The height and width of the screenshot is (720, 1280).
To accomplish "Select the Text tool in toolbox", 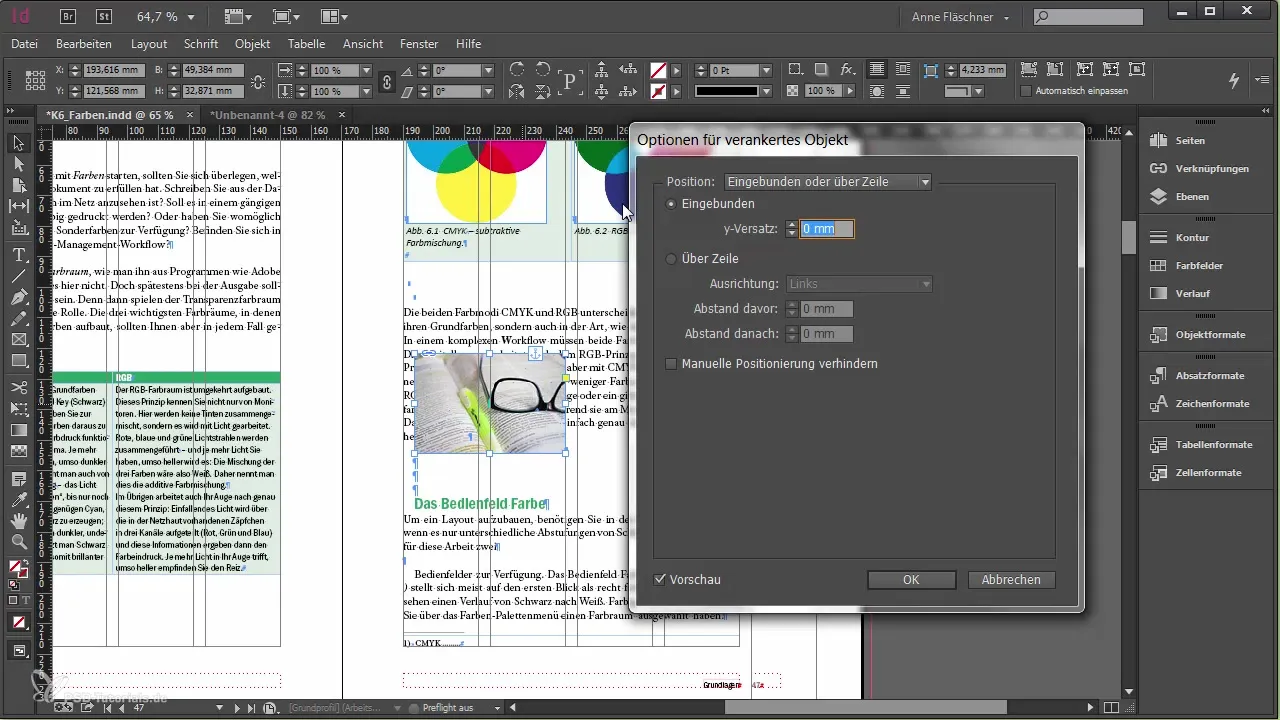I will coord(18,254).
